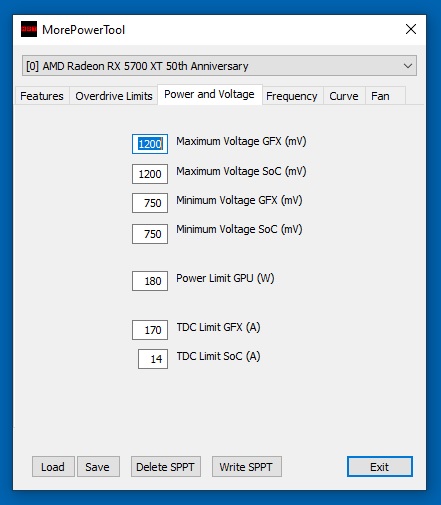Click the Write SPPT button
Screen dimensions: 441x505
(247, 467)
